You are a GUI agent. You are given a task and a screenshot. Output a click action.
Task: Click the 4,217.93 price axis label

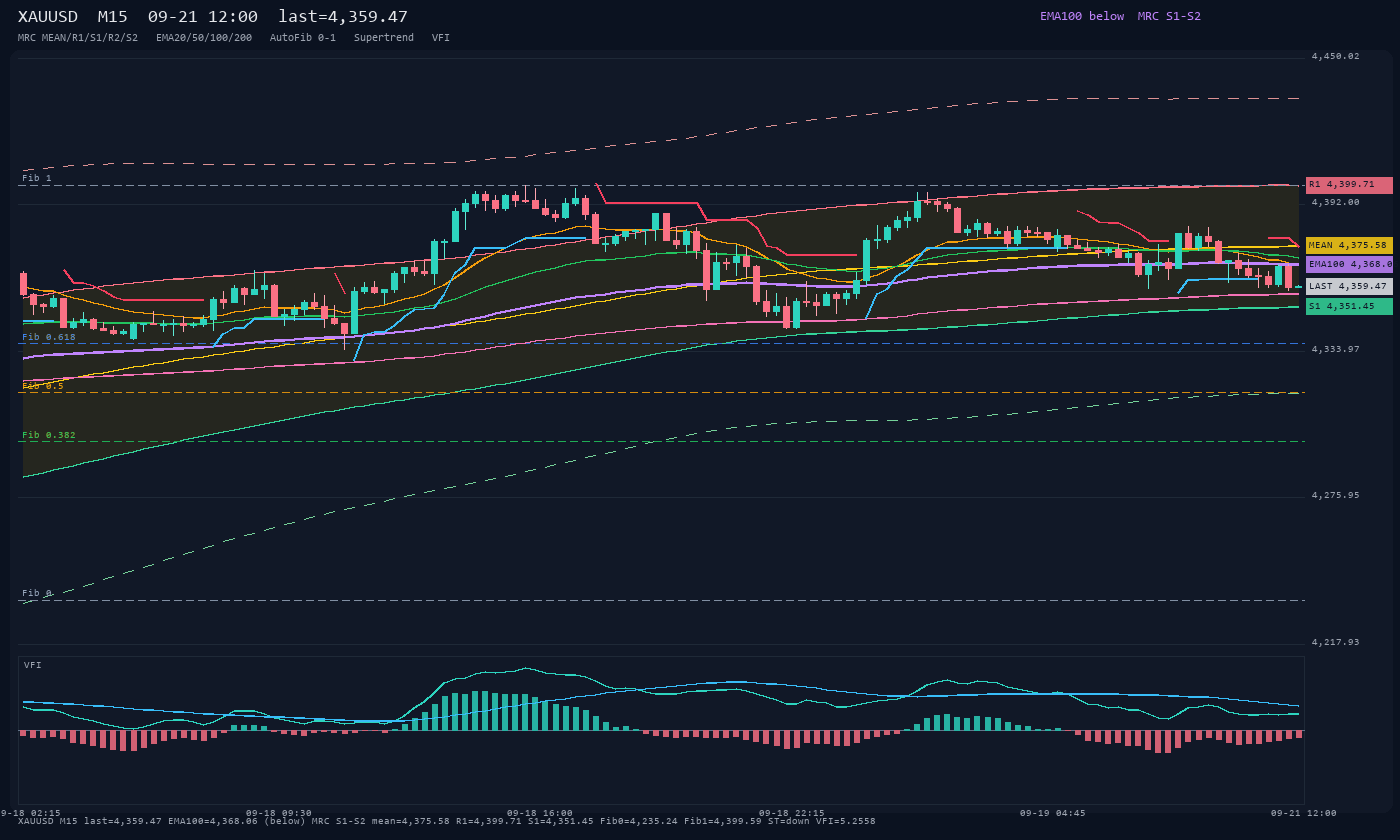(x=1336, y=642)
